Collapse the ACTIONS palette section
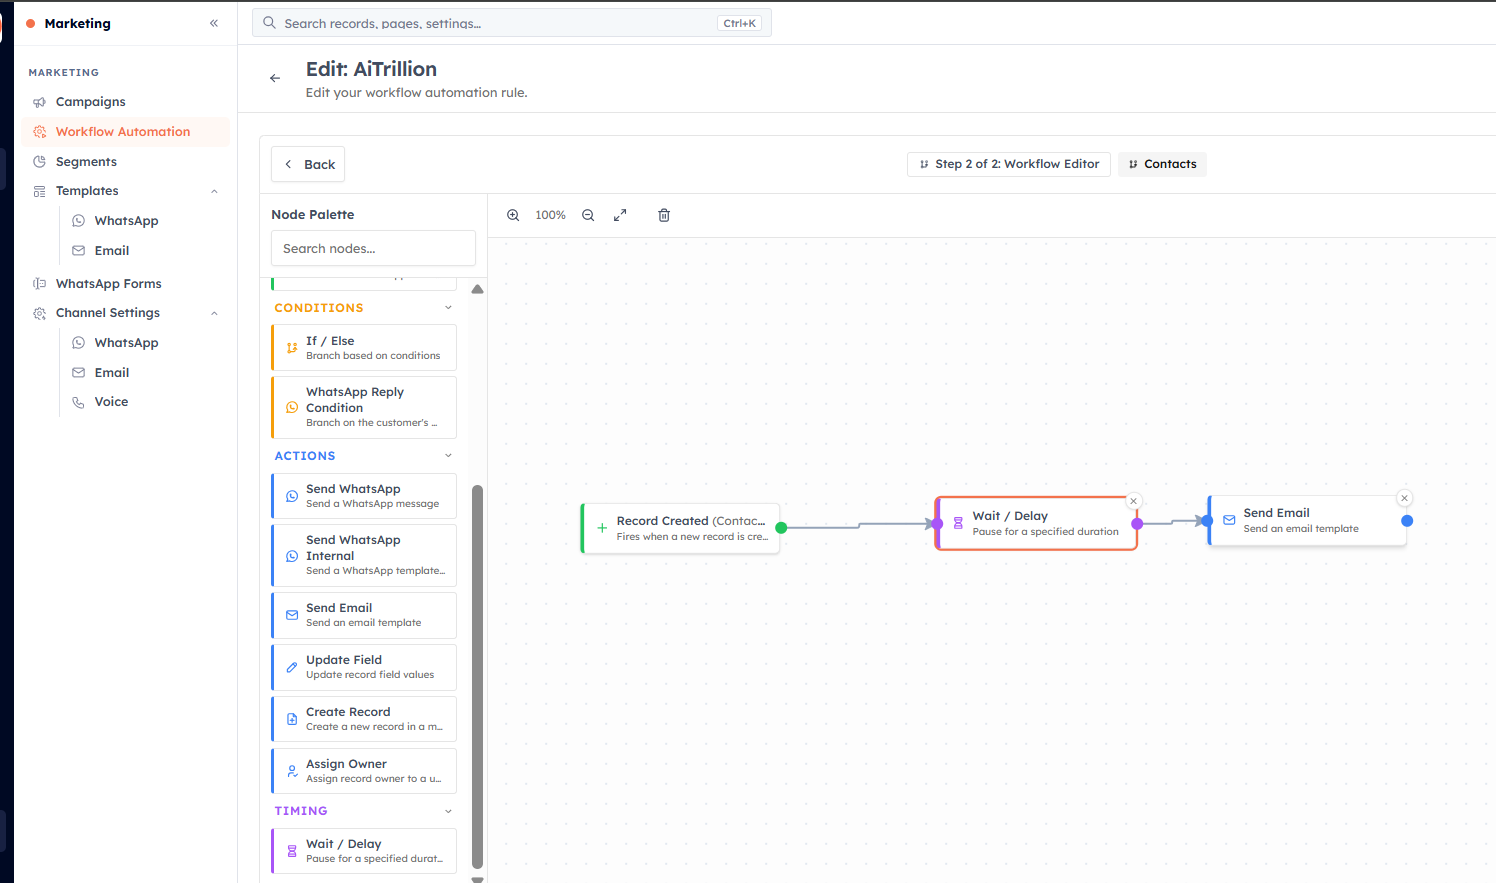1496x883 pixels. click(448, 456)
